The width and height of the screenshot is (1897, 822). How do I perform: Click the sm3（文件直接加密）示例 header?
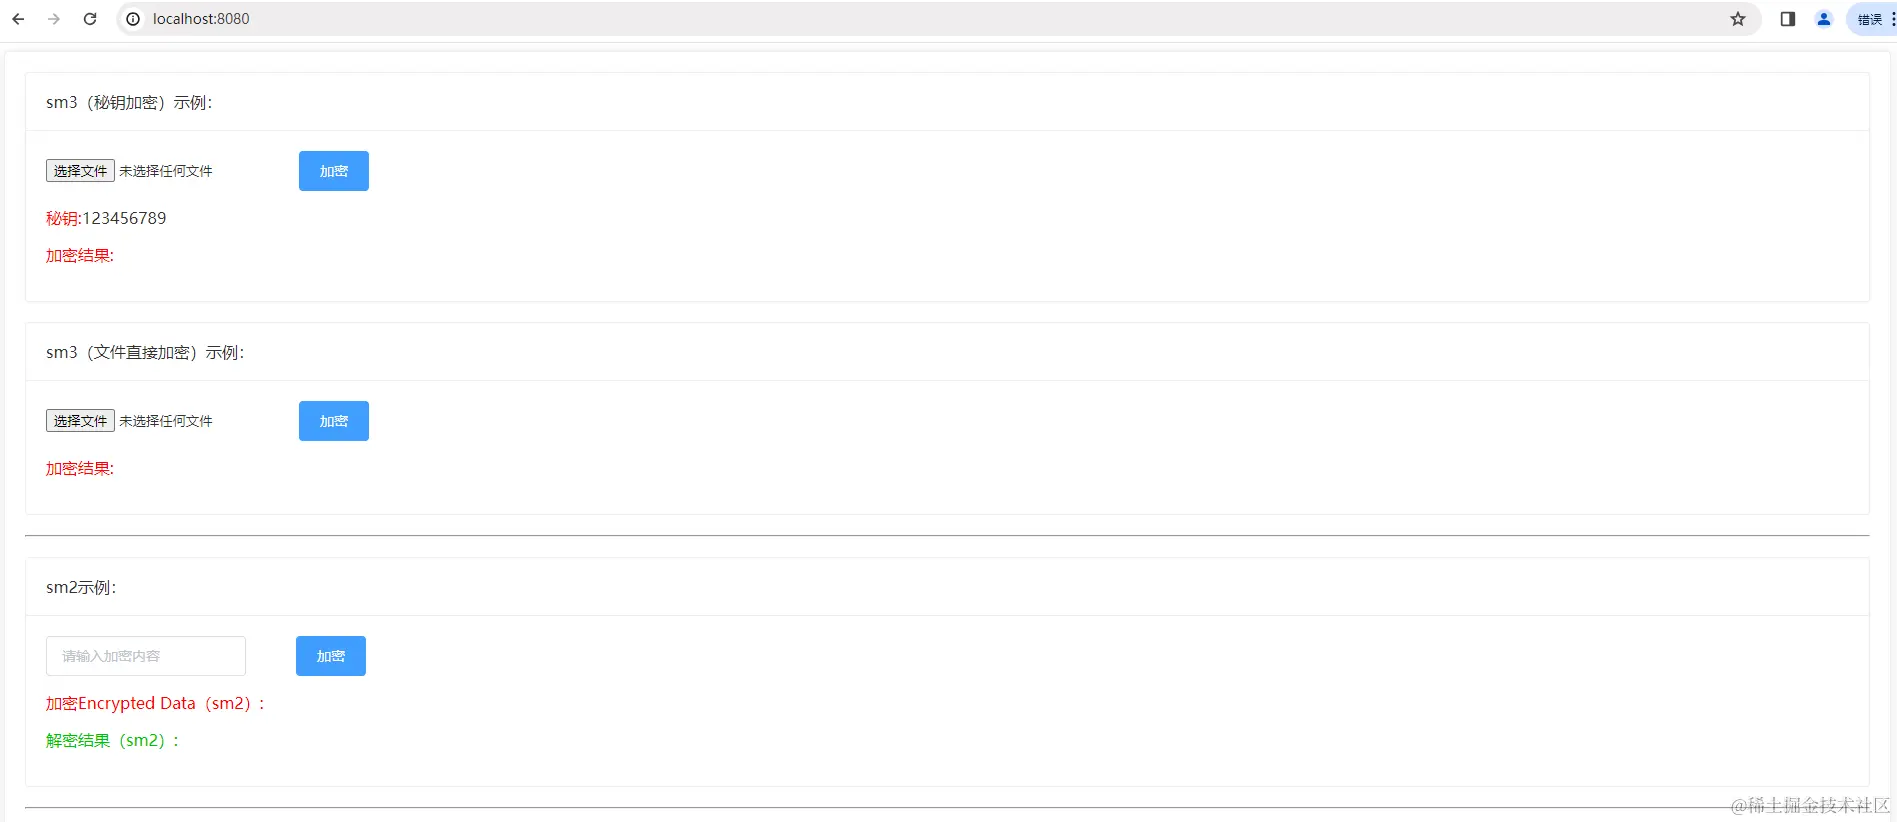pos(145,352)
